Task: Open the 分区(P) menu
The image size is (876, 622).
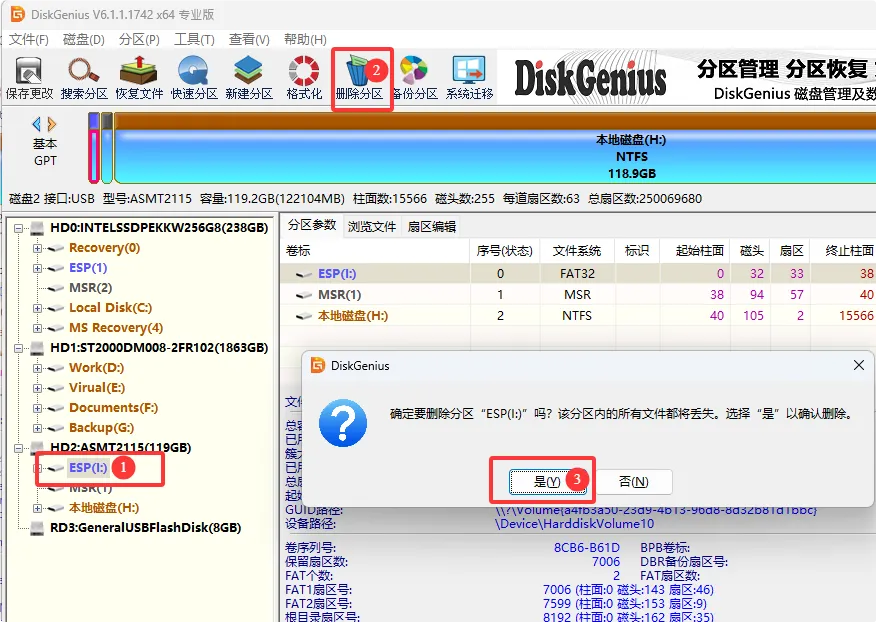Action: point(139,40)
